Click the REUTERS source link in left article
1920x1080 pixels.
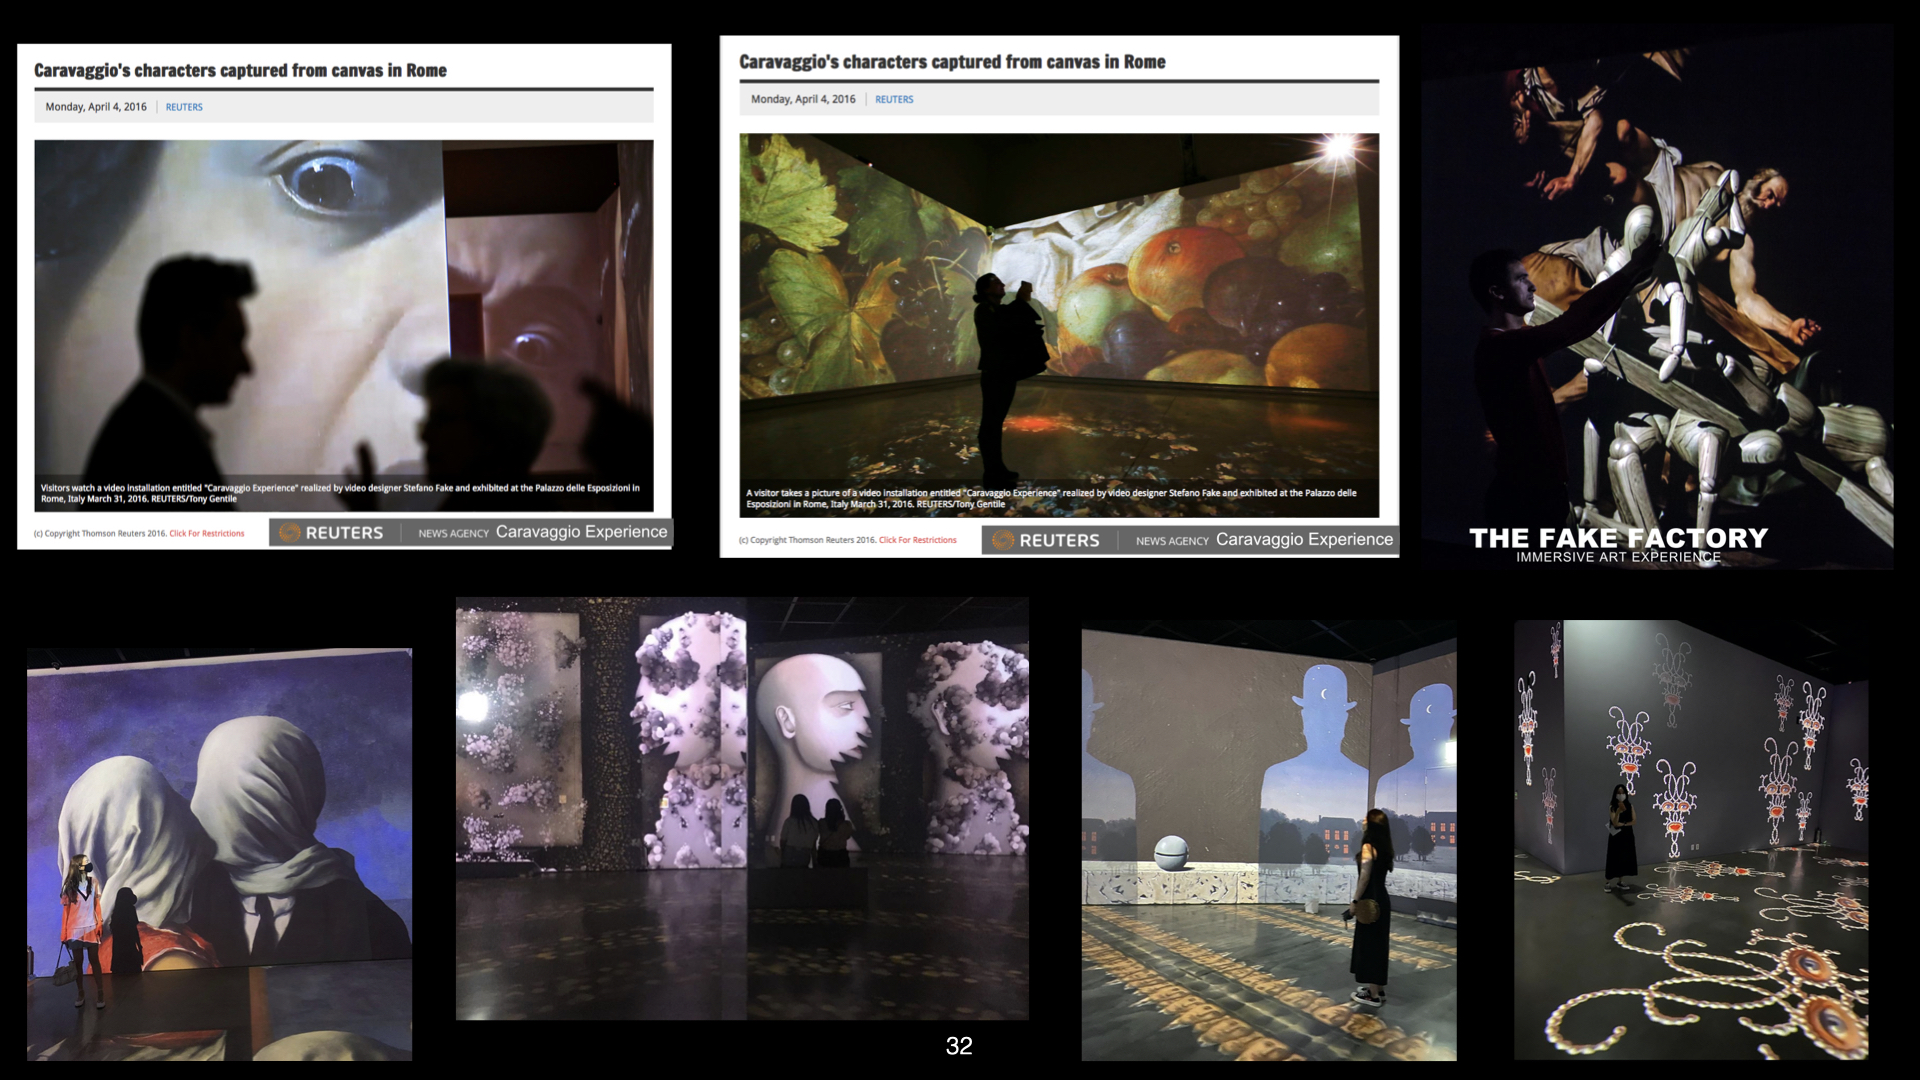[184, 107]
